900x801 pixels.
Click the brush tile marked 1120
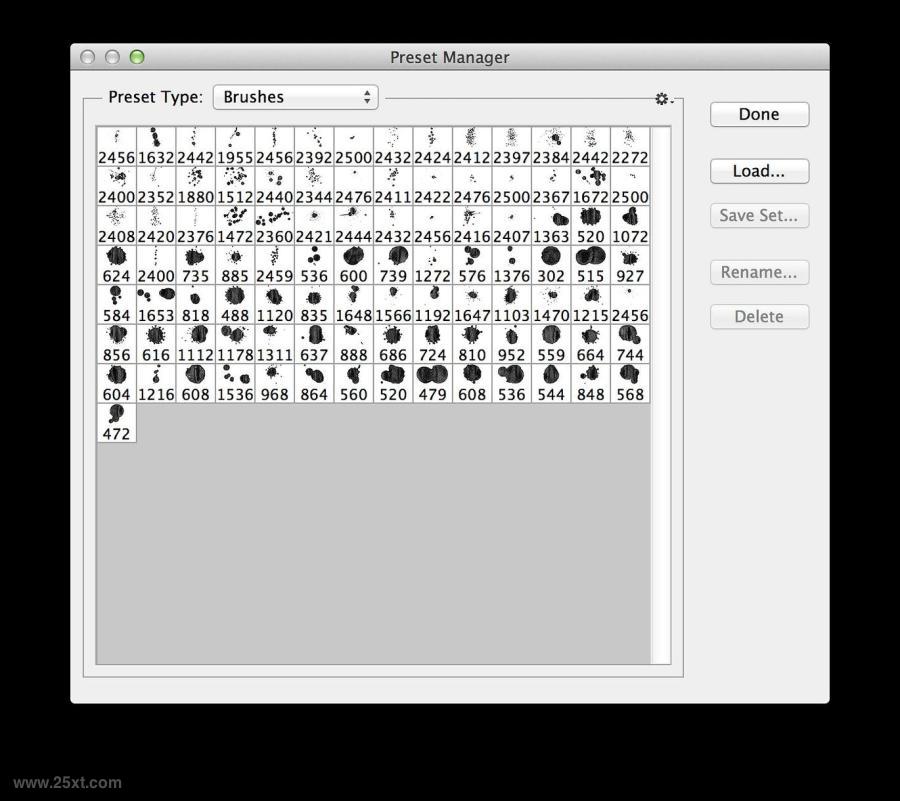click(x=274, y=305)
